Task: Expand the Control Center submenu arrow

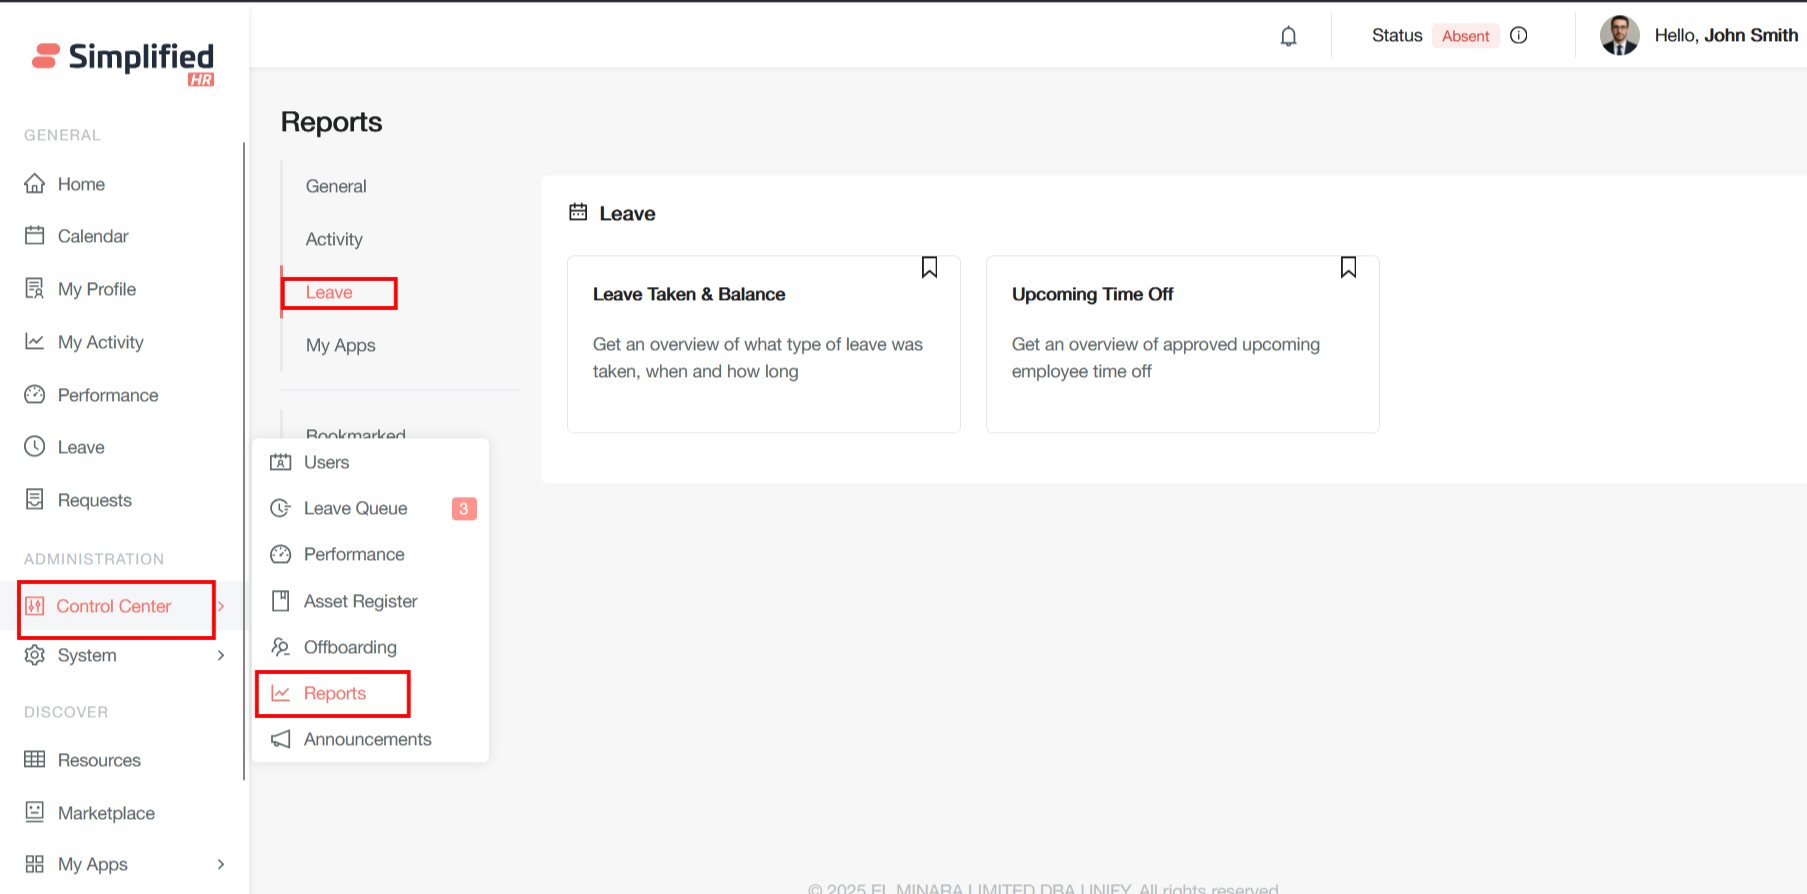Action: click(221, 607)
